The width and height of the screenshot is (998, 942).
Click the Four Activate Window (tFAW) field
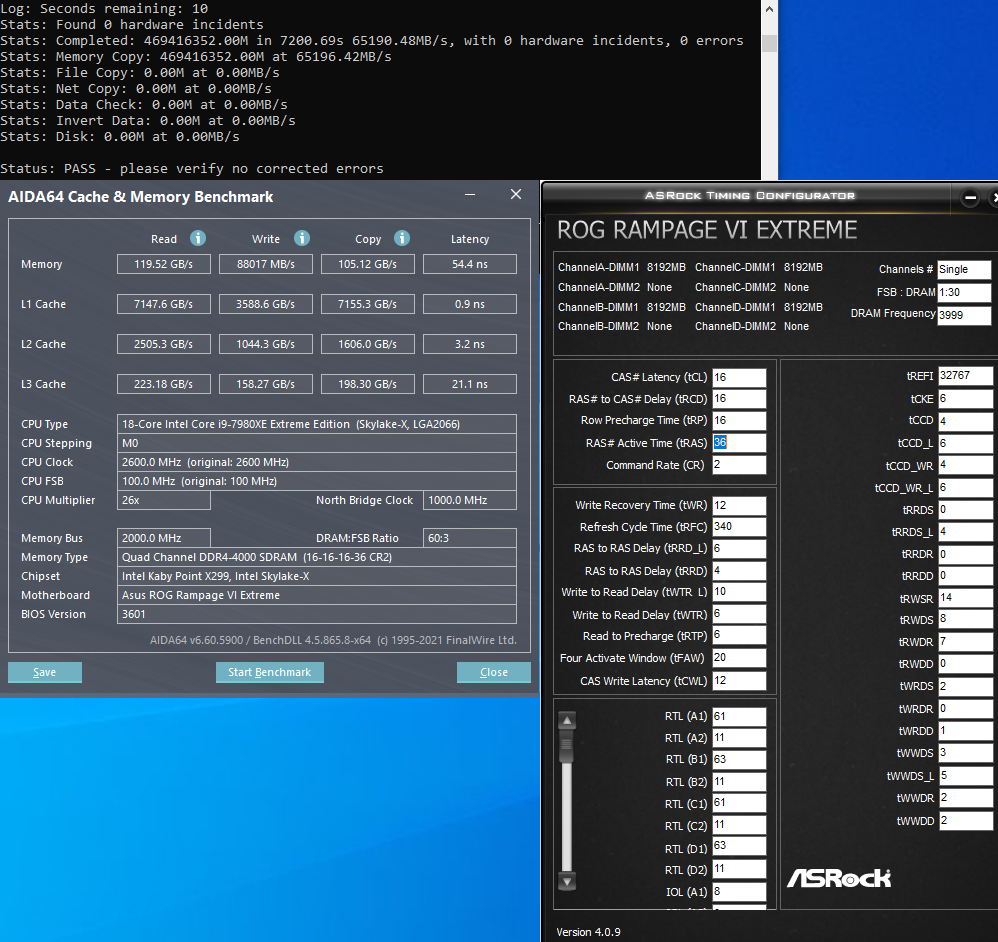[x=739, y=658]
